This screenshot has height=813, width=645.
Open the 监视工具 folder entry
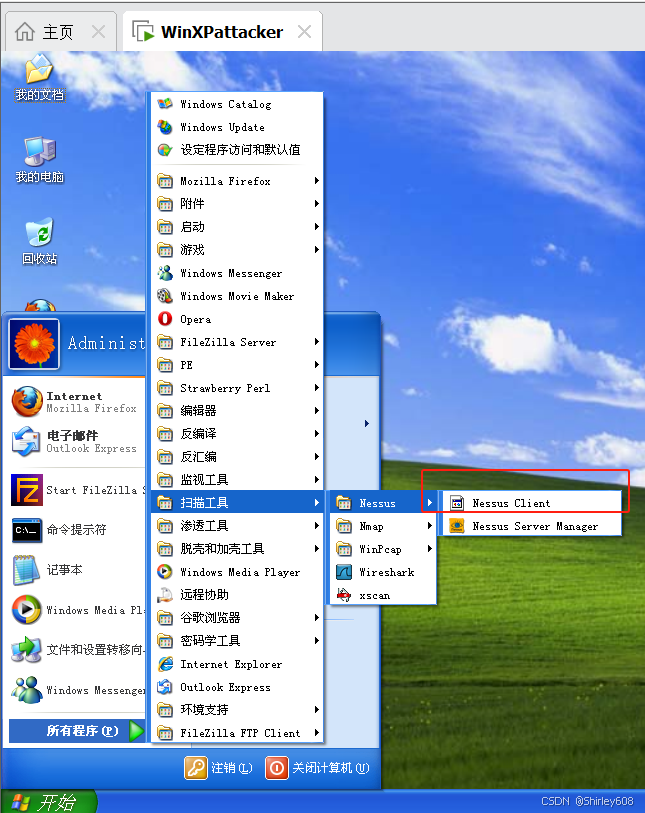237,480
